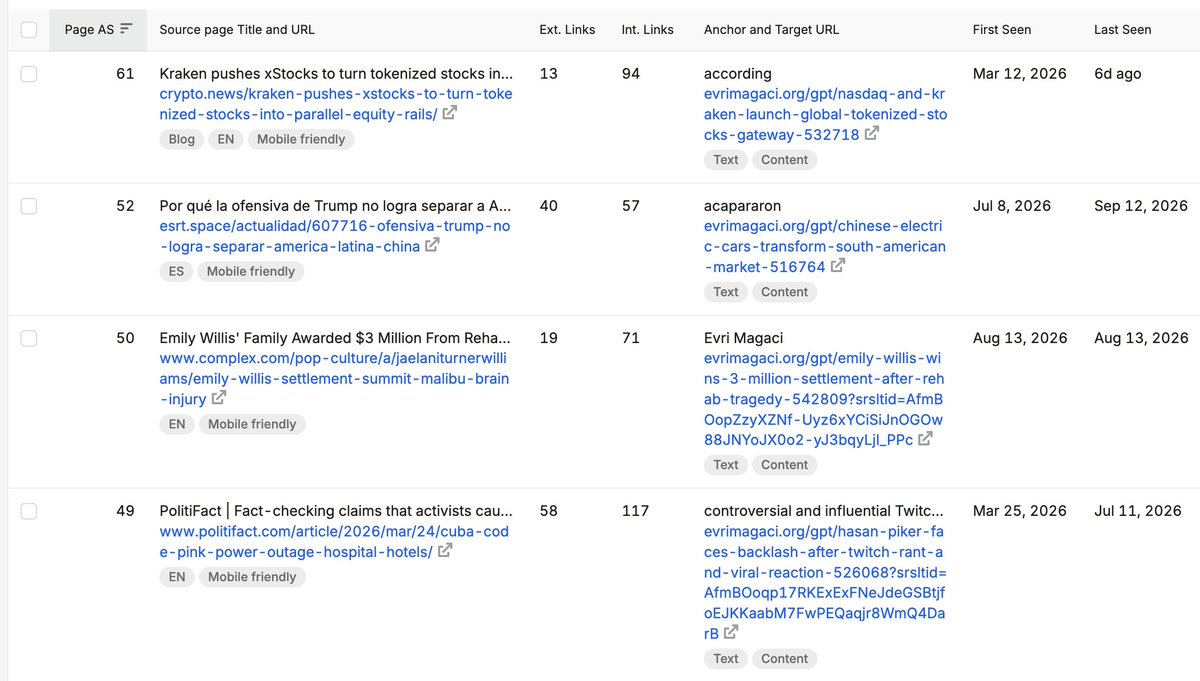Open external icon for emily-willis-wins target URL
This screenshot has width=1200, height=681.
[x=925, y=438]
